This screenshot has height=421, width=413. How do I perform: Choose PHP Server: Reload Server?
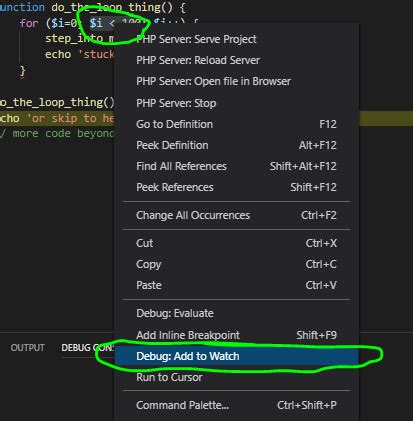236,60
